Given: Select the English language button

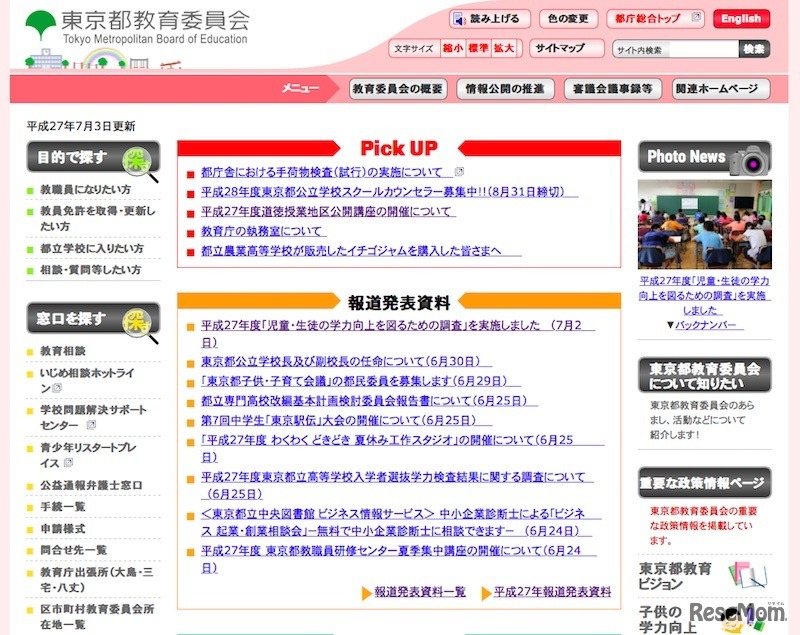Looking at the screenshot, I should tap(740, 17).
